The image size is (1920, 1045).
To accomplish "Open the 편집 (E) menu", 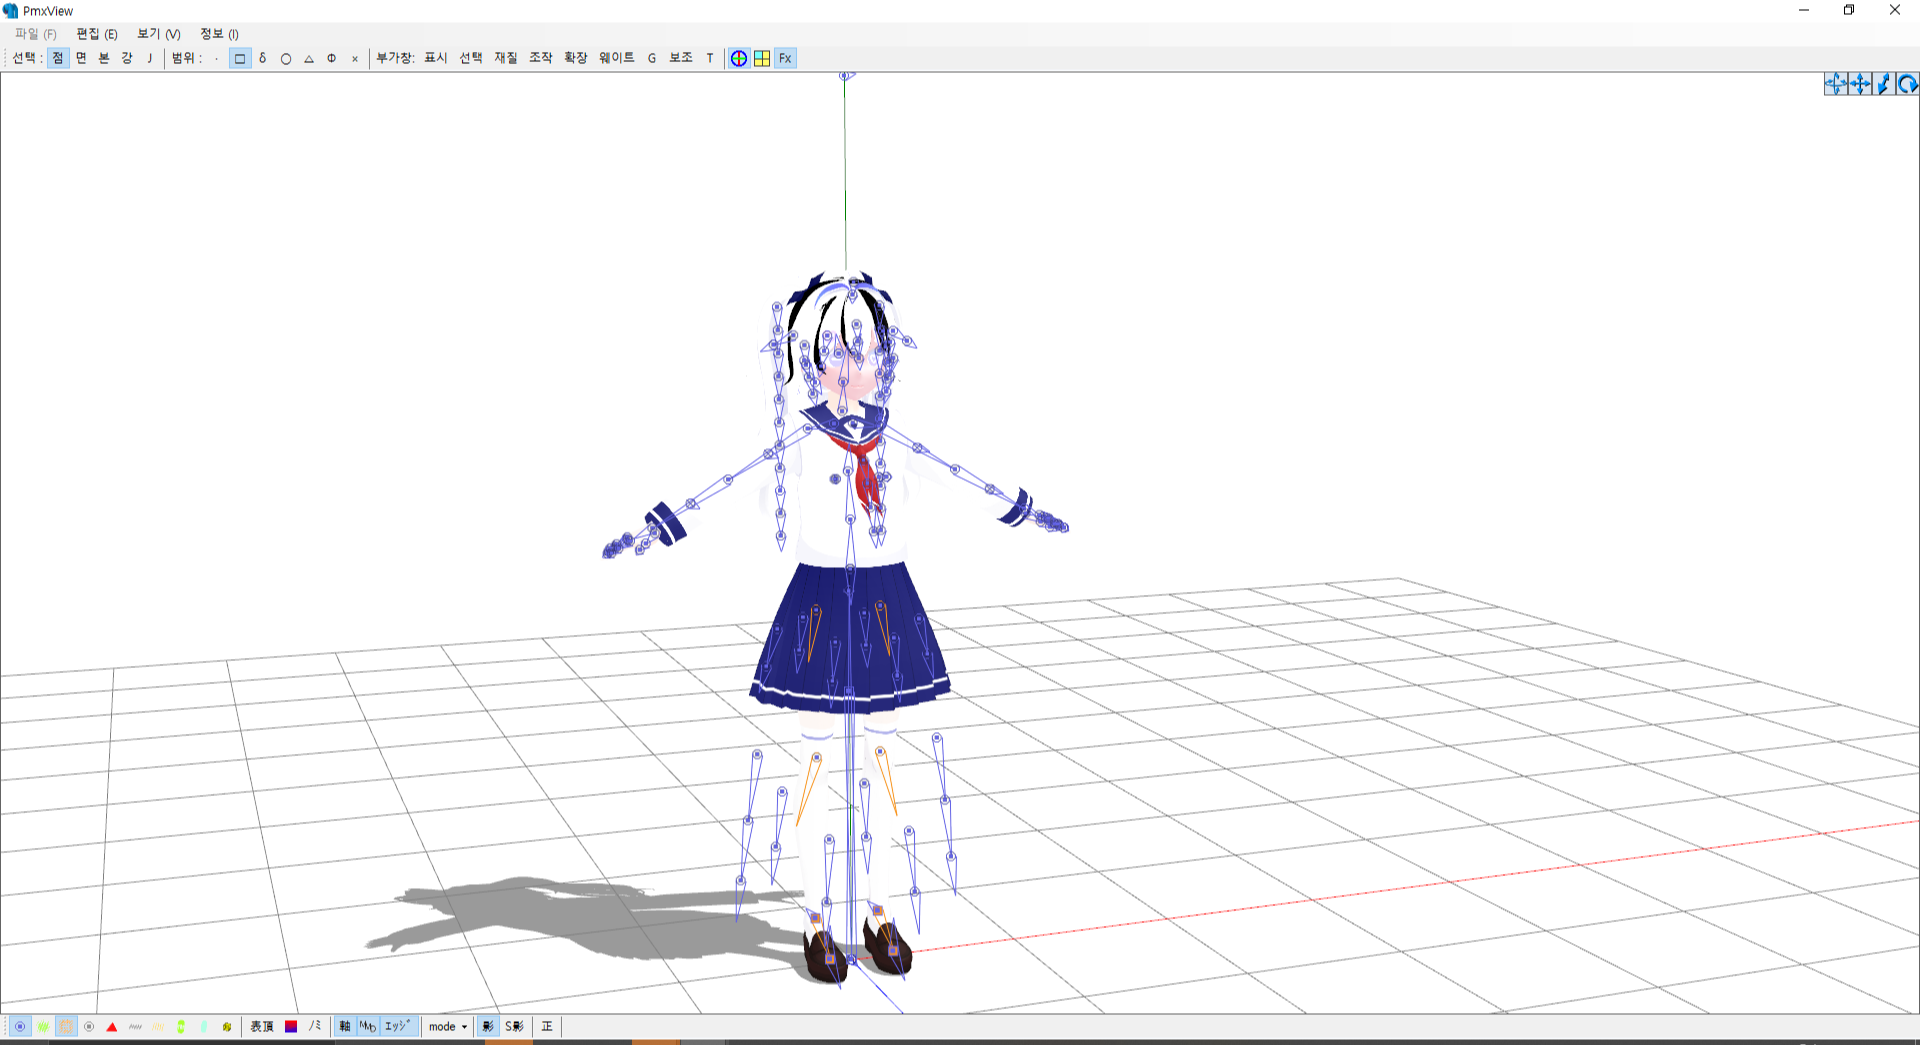I will click(97, 34).
